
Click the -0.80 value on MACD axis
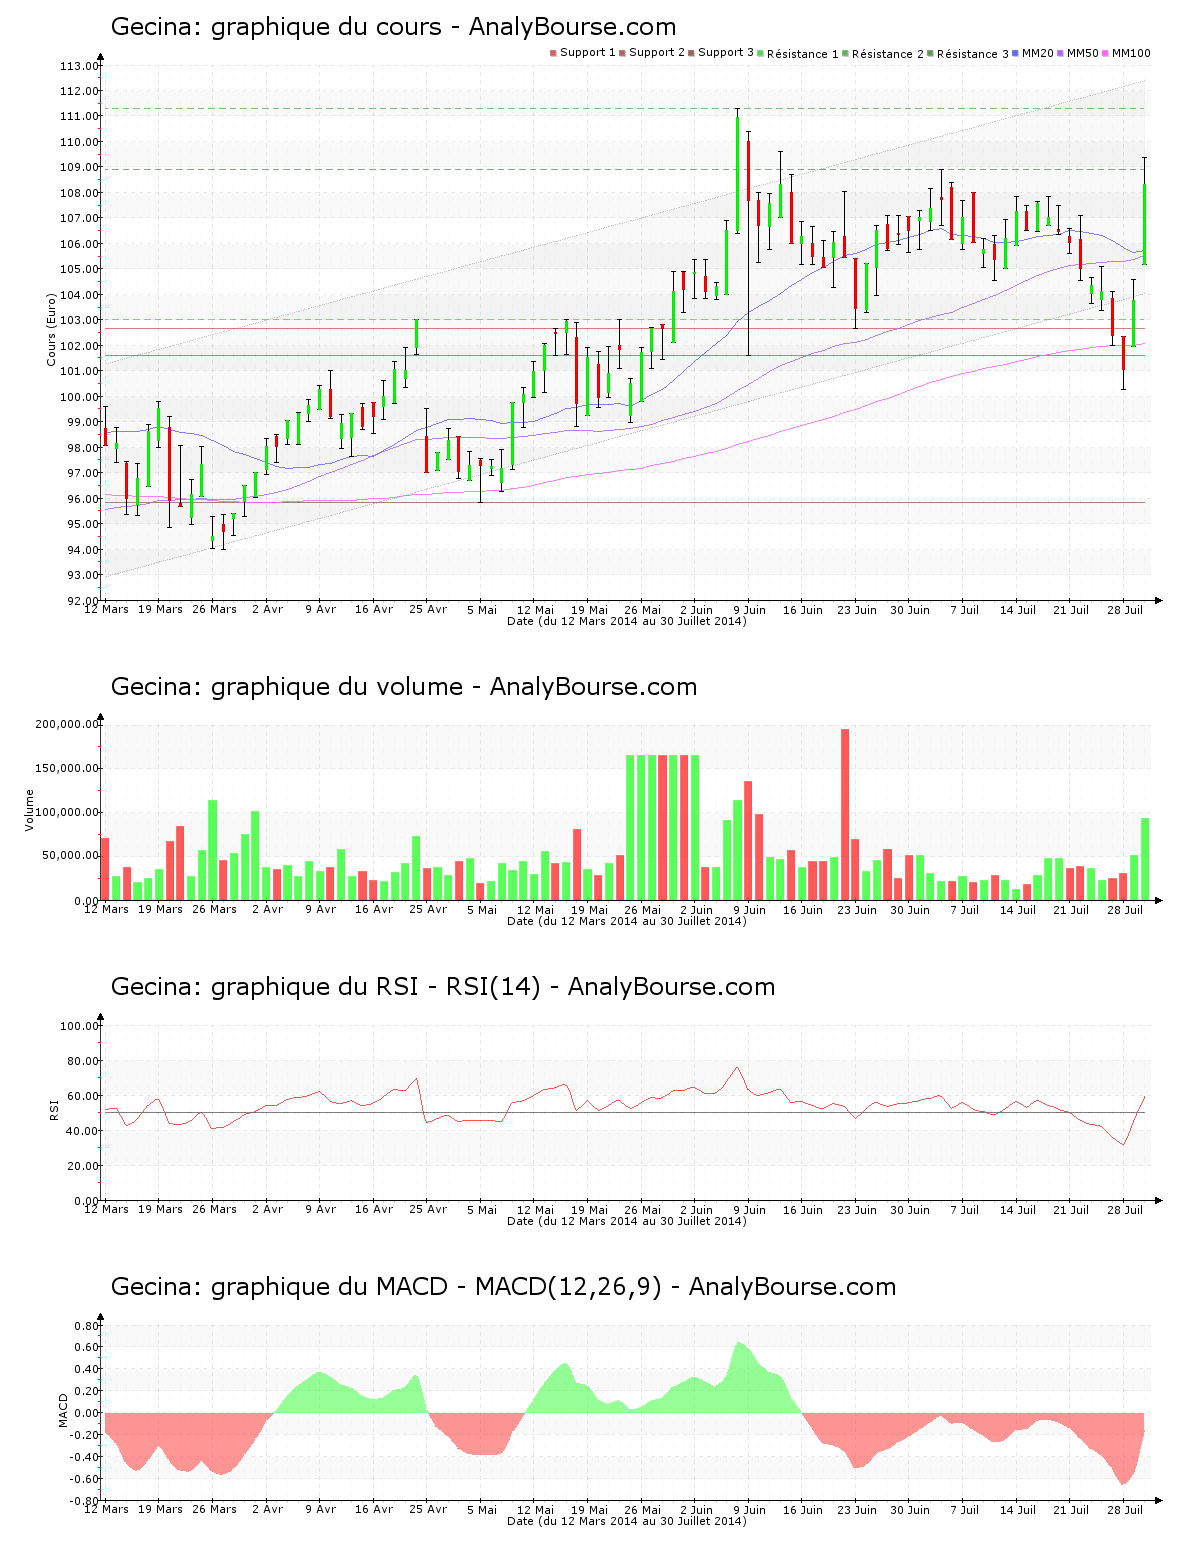tap(85, 1501)
